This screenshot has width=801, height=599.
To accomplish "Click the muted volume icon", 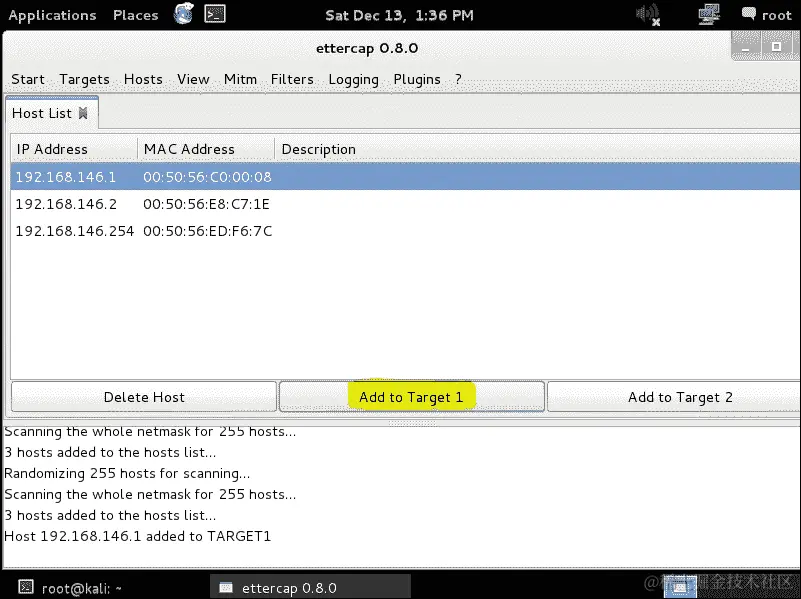I will click(648, 14).
